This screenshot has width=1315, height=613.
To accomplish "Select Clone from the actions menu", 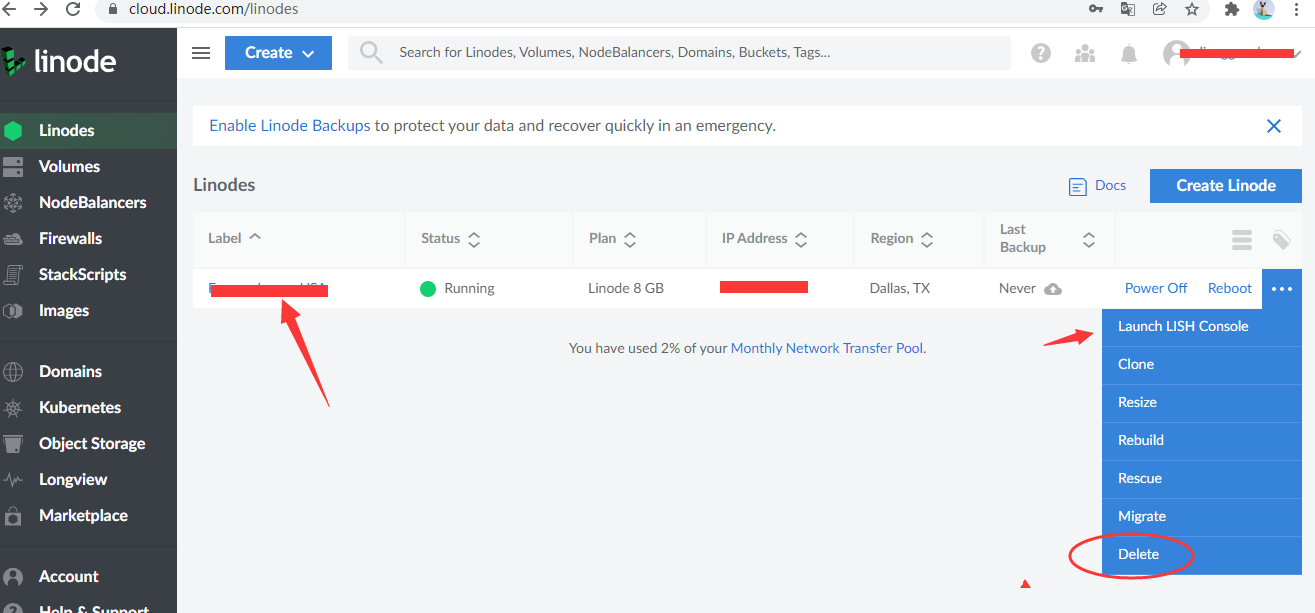I will click(x=1202, y=365).
